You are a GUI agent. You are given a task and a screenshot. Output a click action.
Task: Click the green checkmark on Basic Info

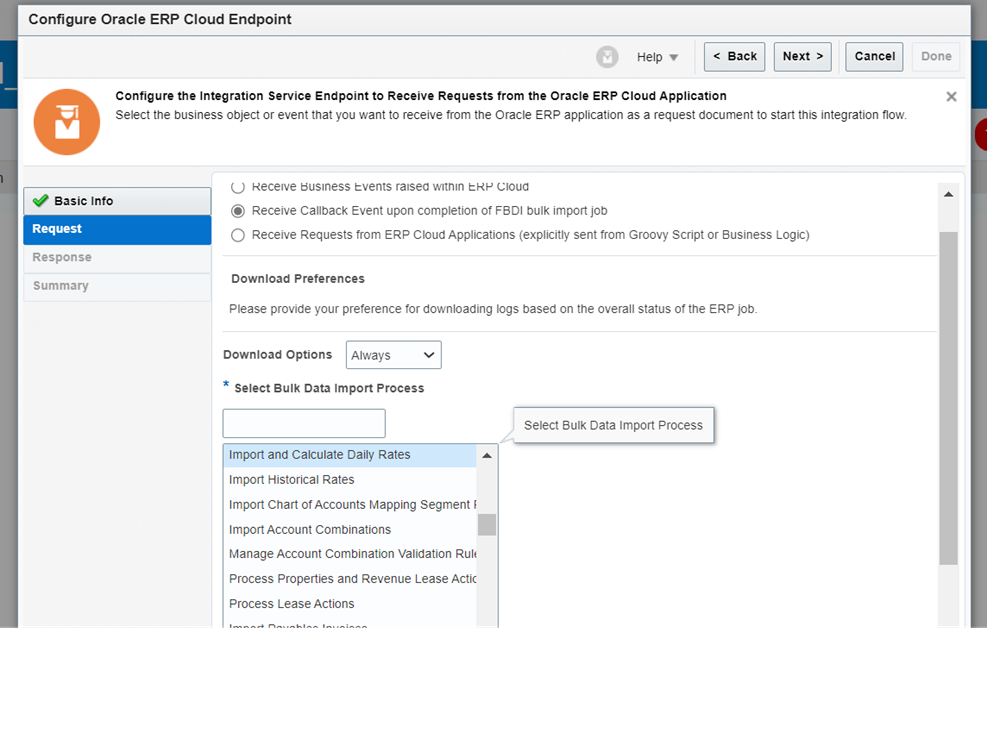[41, 201]
